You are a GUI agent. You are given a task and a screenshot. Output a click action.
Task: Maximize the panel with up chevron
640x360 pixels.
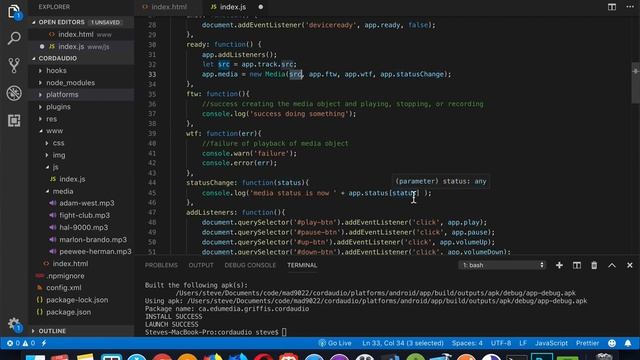pyautogui.click(x=611, y=265)
